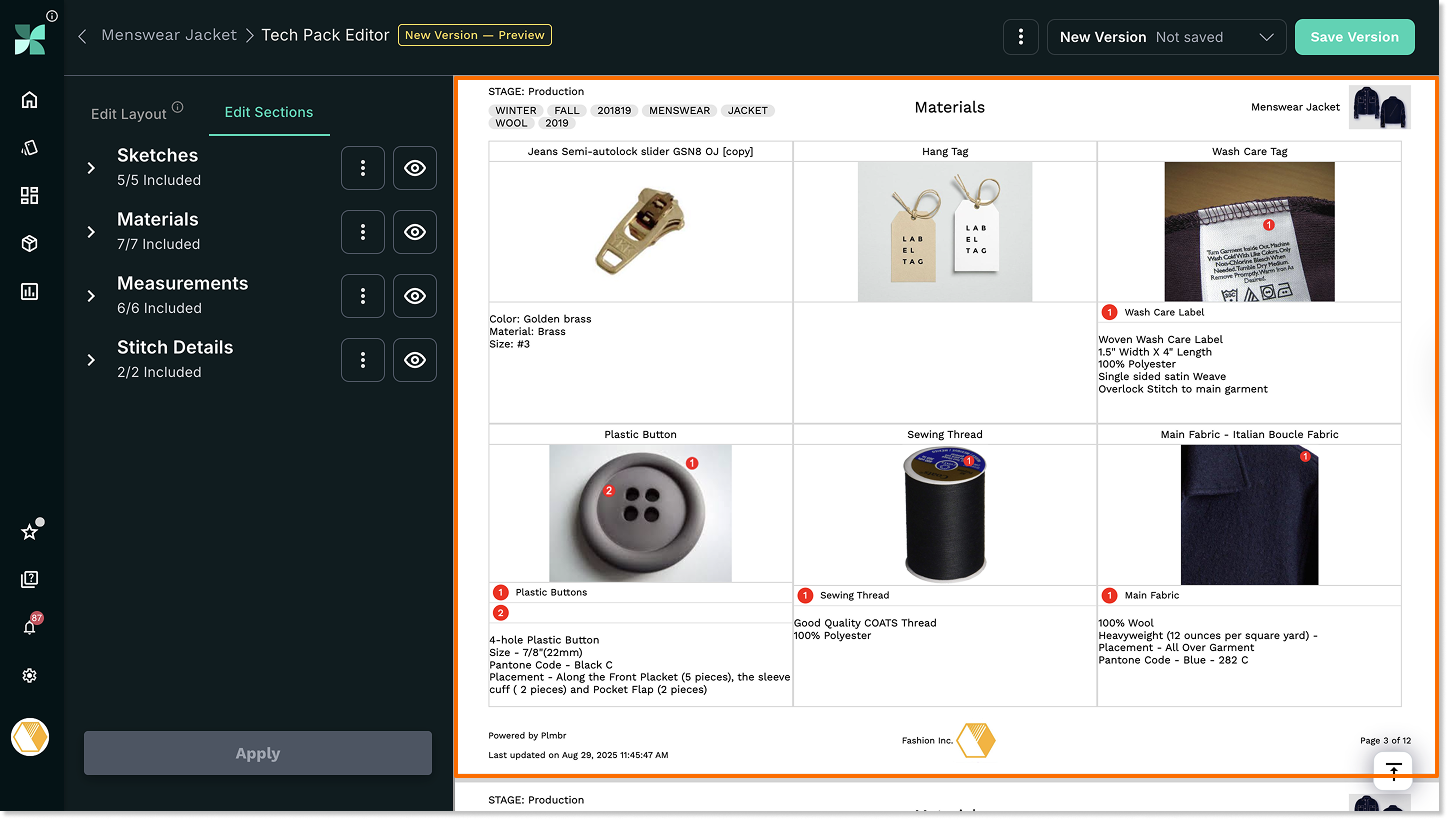Hide the Materials section with eye icon
Screen dimensions: 1447x819
[415, 232]
